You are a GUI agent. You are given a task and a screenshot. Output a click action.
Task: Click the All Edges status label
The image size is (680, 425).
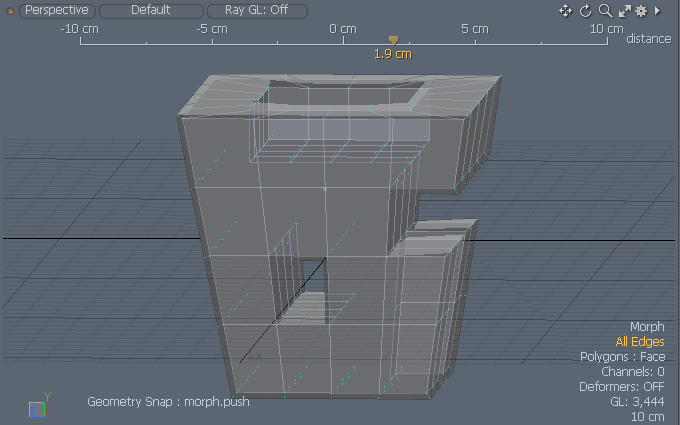640,342
